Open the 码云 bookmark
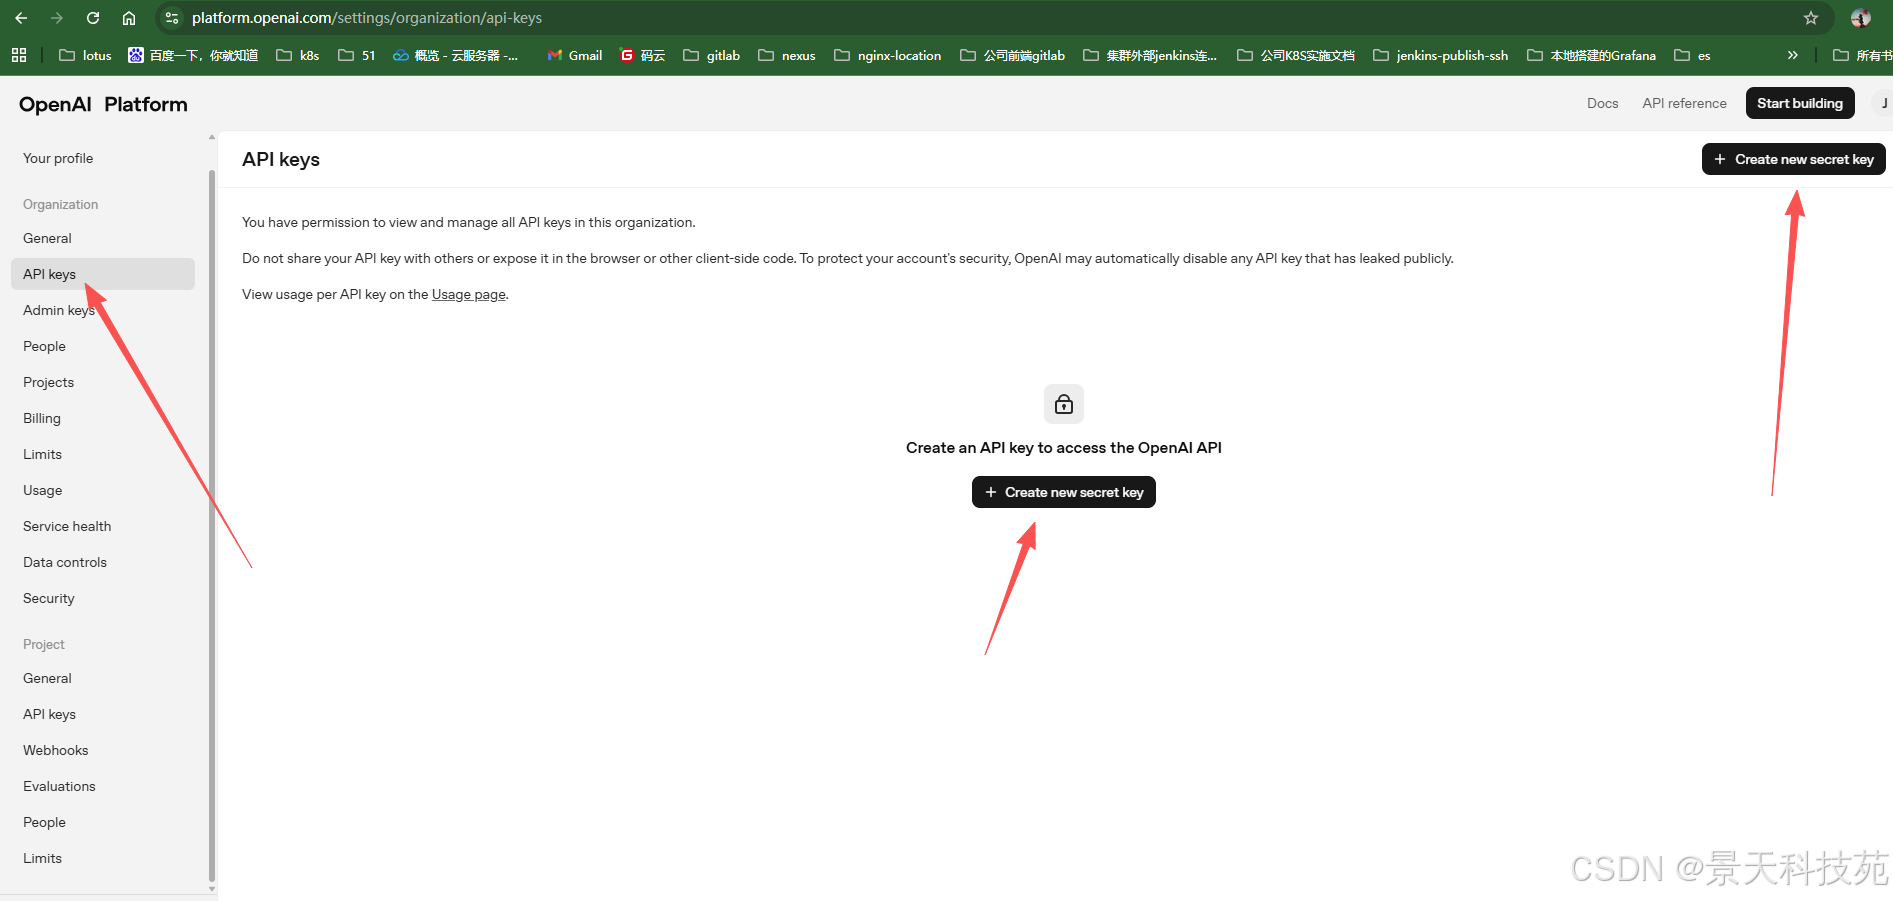Viewport: 1893px width, 901px height. pos(642,55)
